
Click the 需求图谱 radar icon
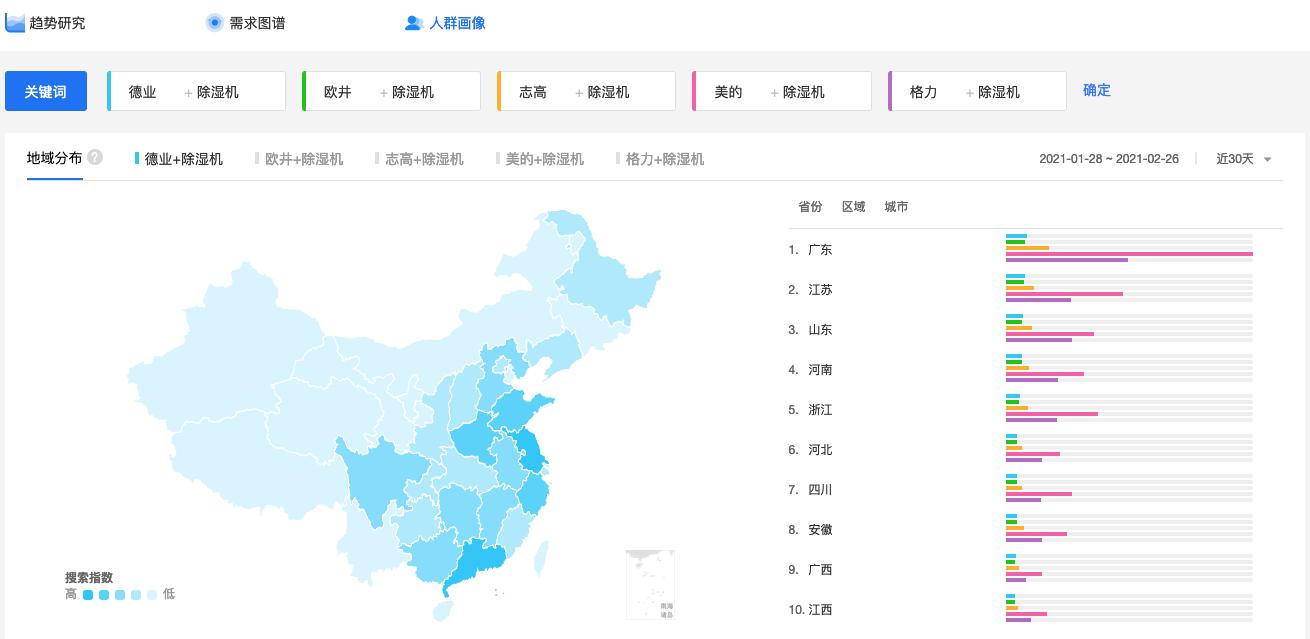tap(214, 22)
